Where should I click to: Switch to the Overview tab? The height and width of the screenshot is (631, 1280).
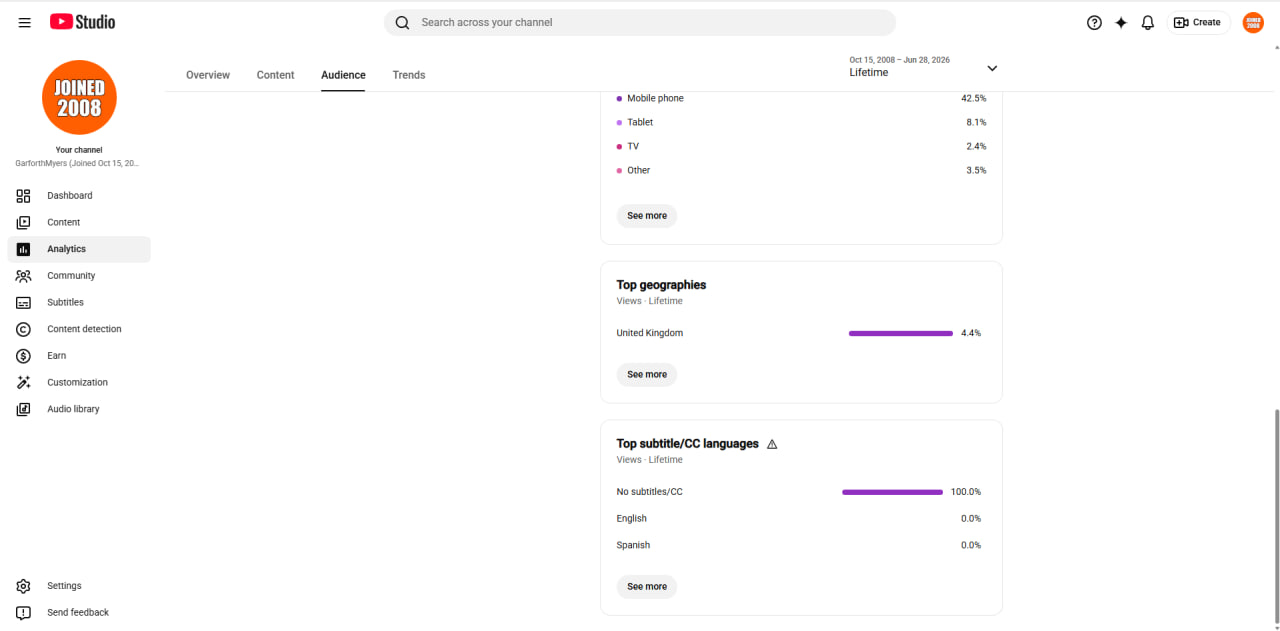click(x=208, y=75)
